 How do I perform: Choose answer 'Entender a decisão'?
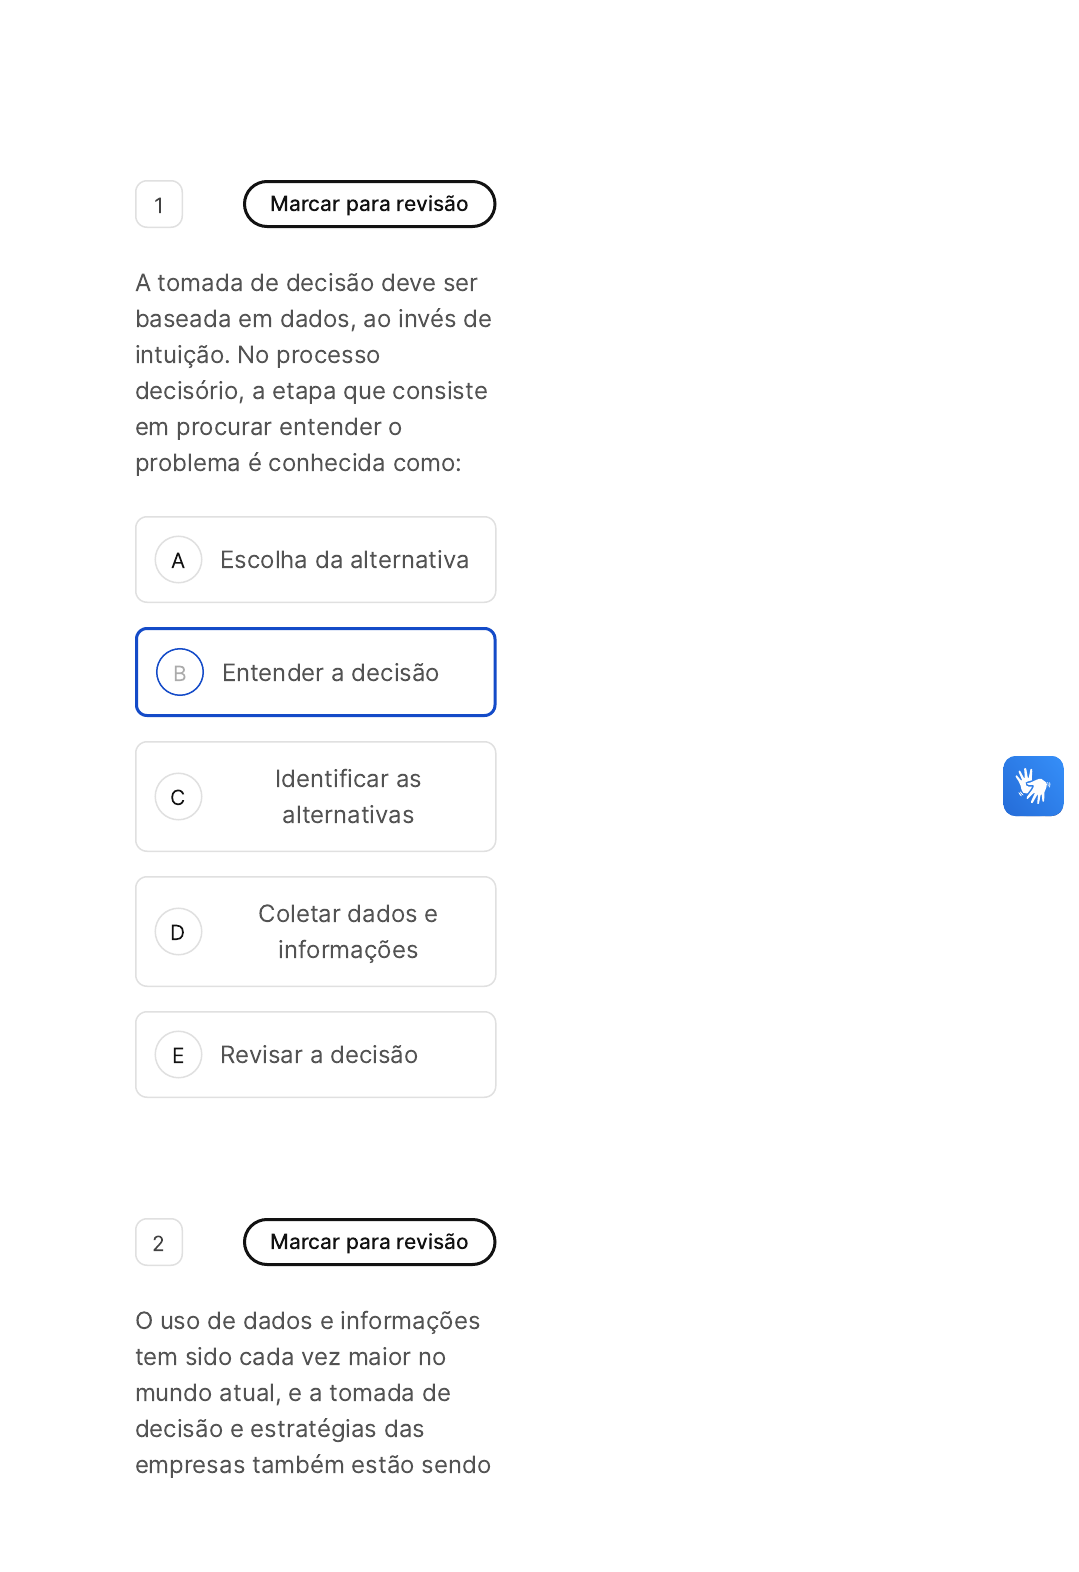(x=316, y=672)
